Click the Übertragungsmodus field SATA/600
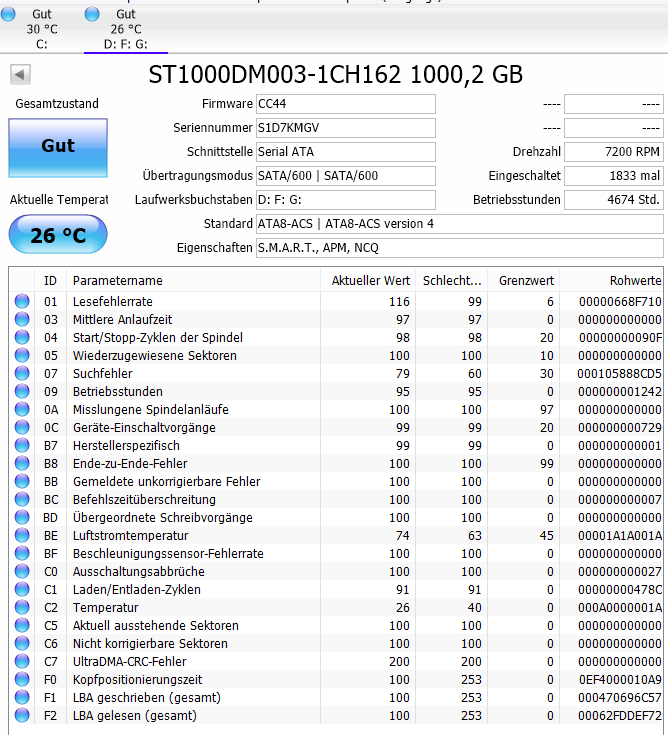The height and width of the screenshot is (735, 668). [345, 176]
